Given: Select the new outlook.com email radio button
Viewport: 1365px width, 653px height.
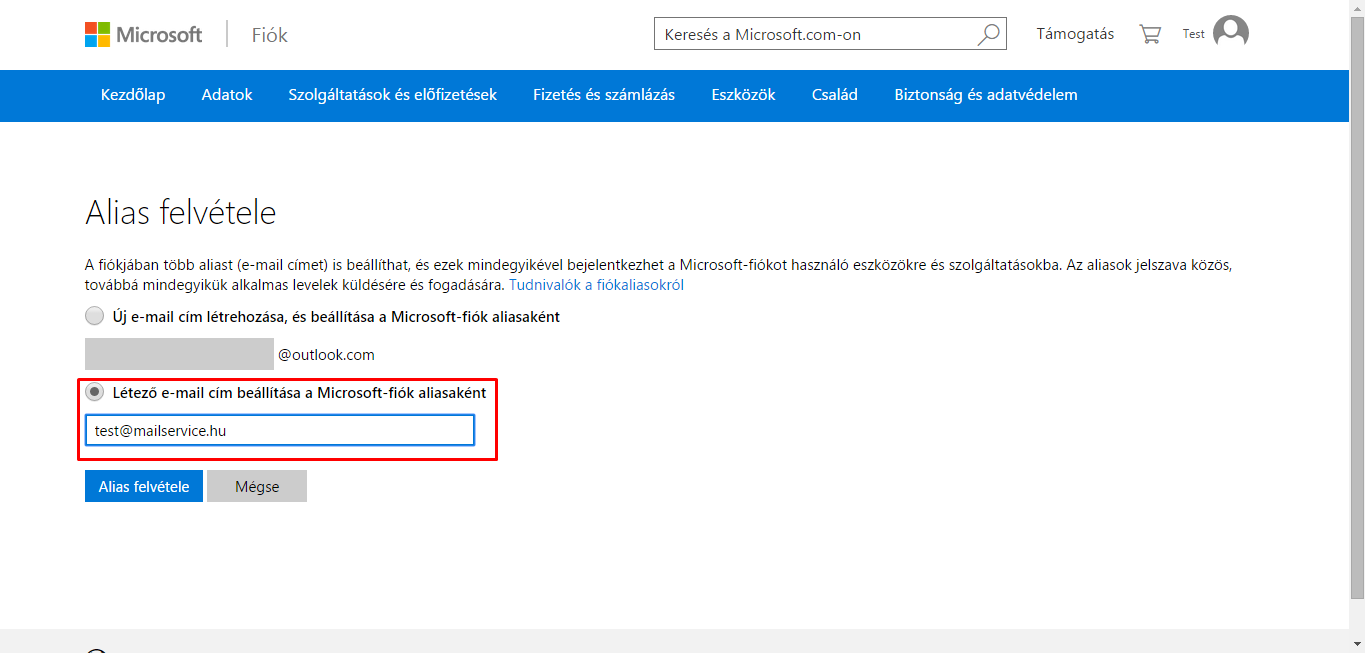Looking at the screenshot, I should pos(94,316).
